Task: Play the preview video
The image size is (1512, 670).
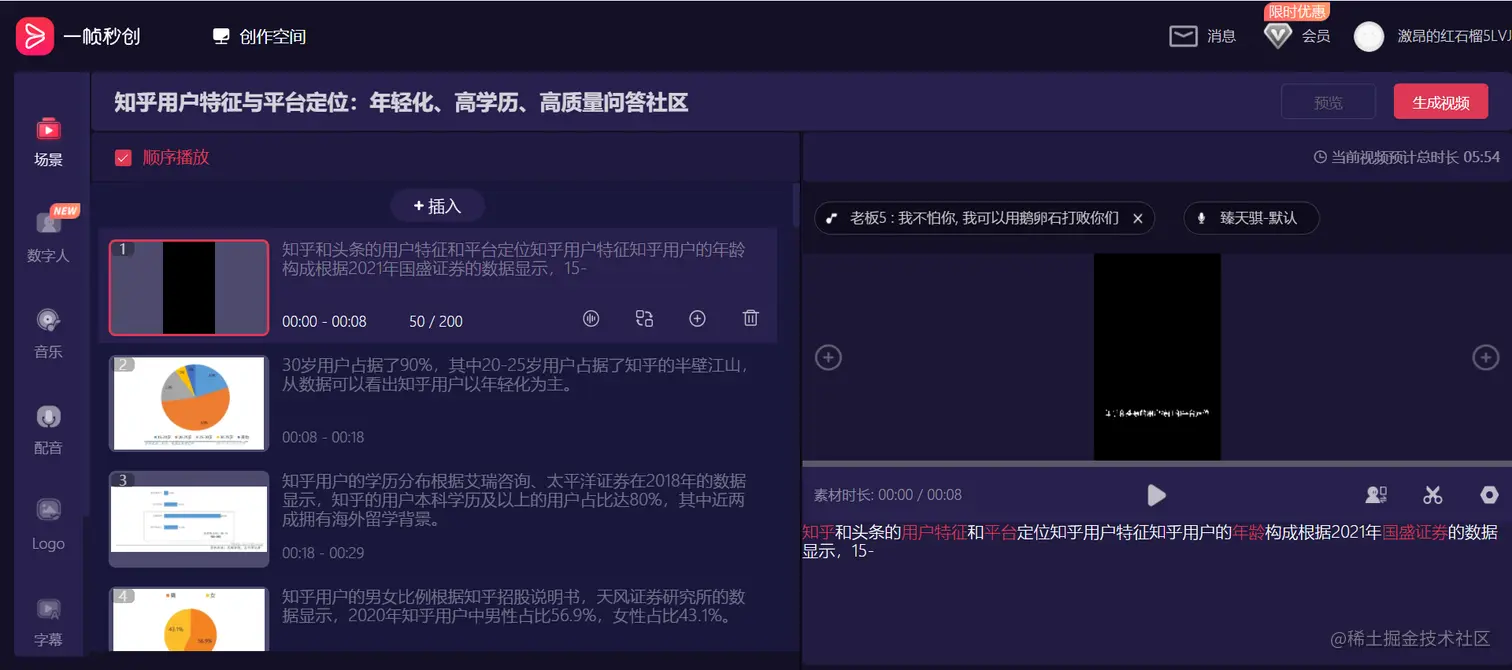Action: pyautogui.click(x=1156, y=495)
